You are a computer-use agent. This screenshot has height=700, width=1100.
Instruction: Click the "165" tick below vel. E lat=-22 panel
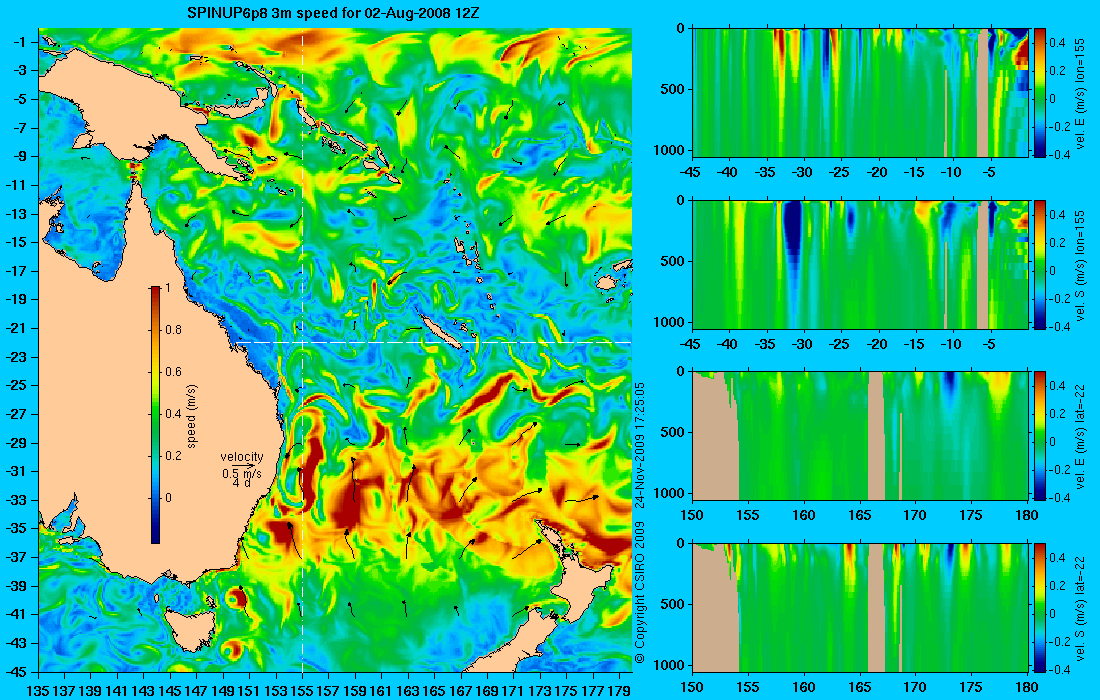tap(859, 516)
